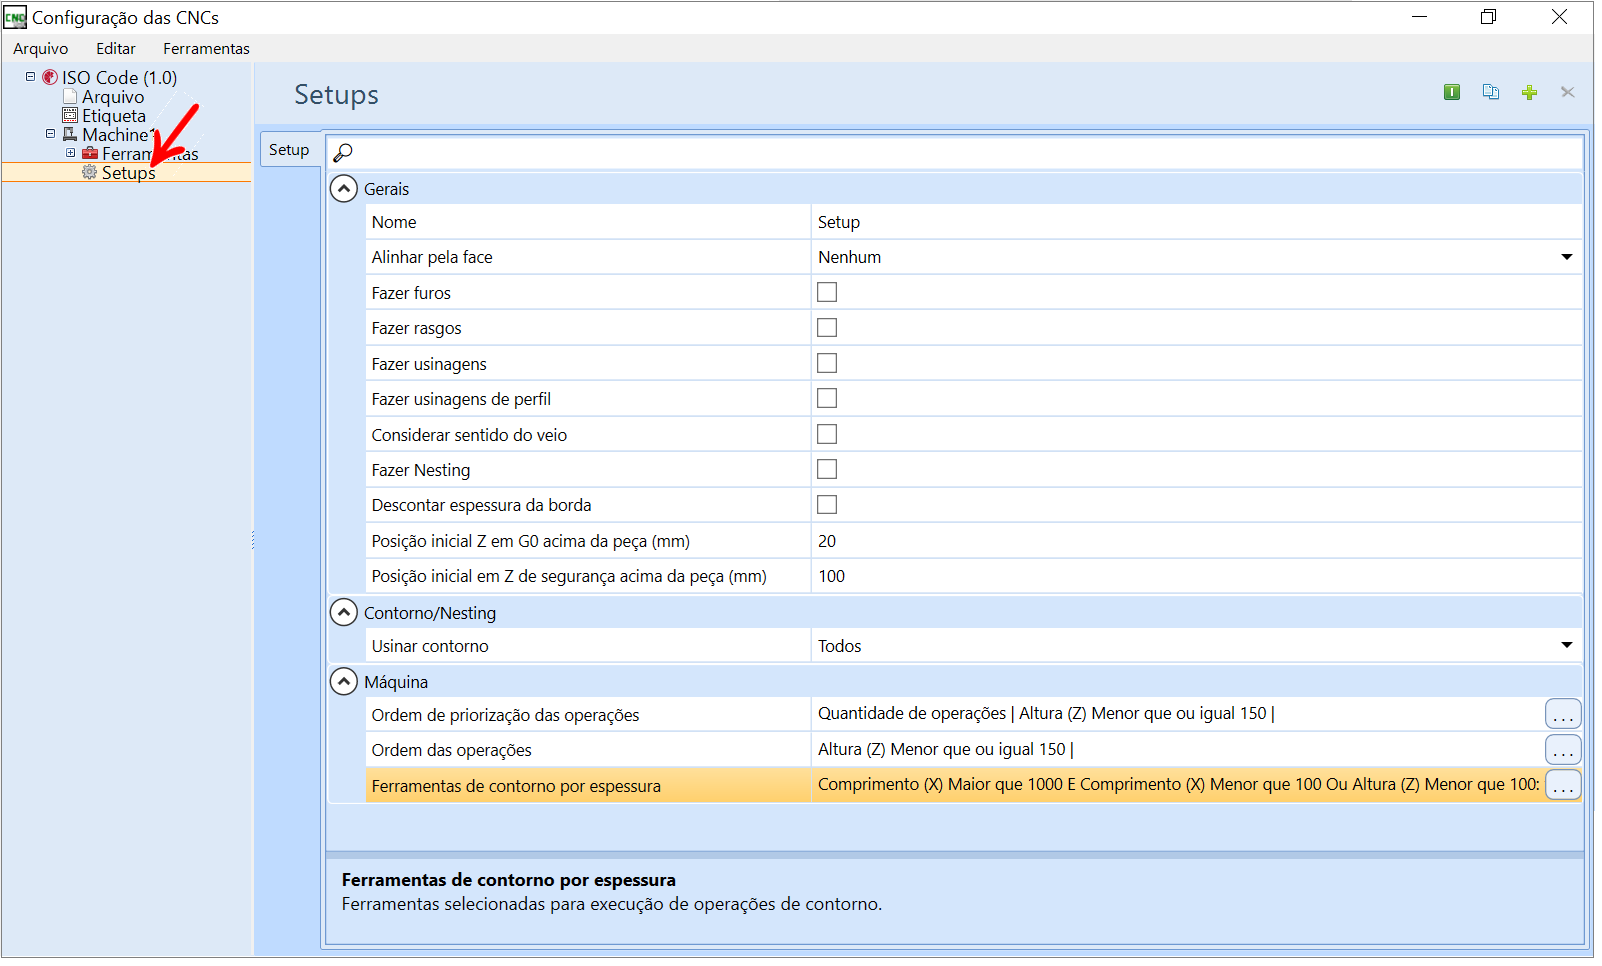1602x966 pixels.
Task: Collapse the Machine tree node
Action: point(50,133)
